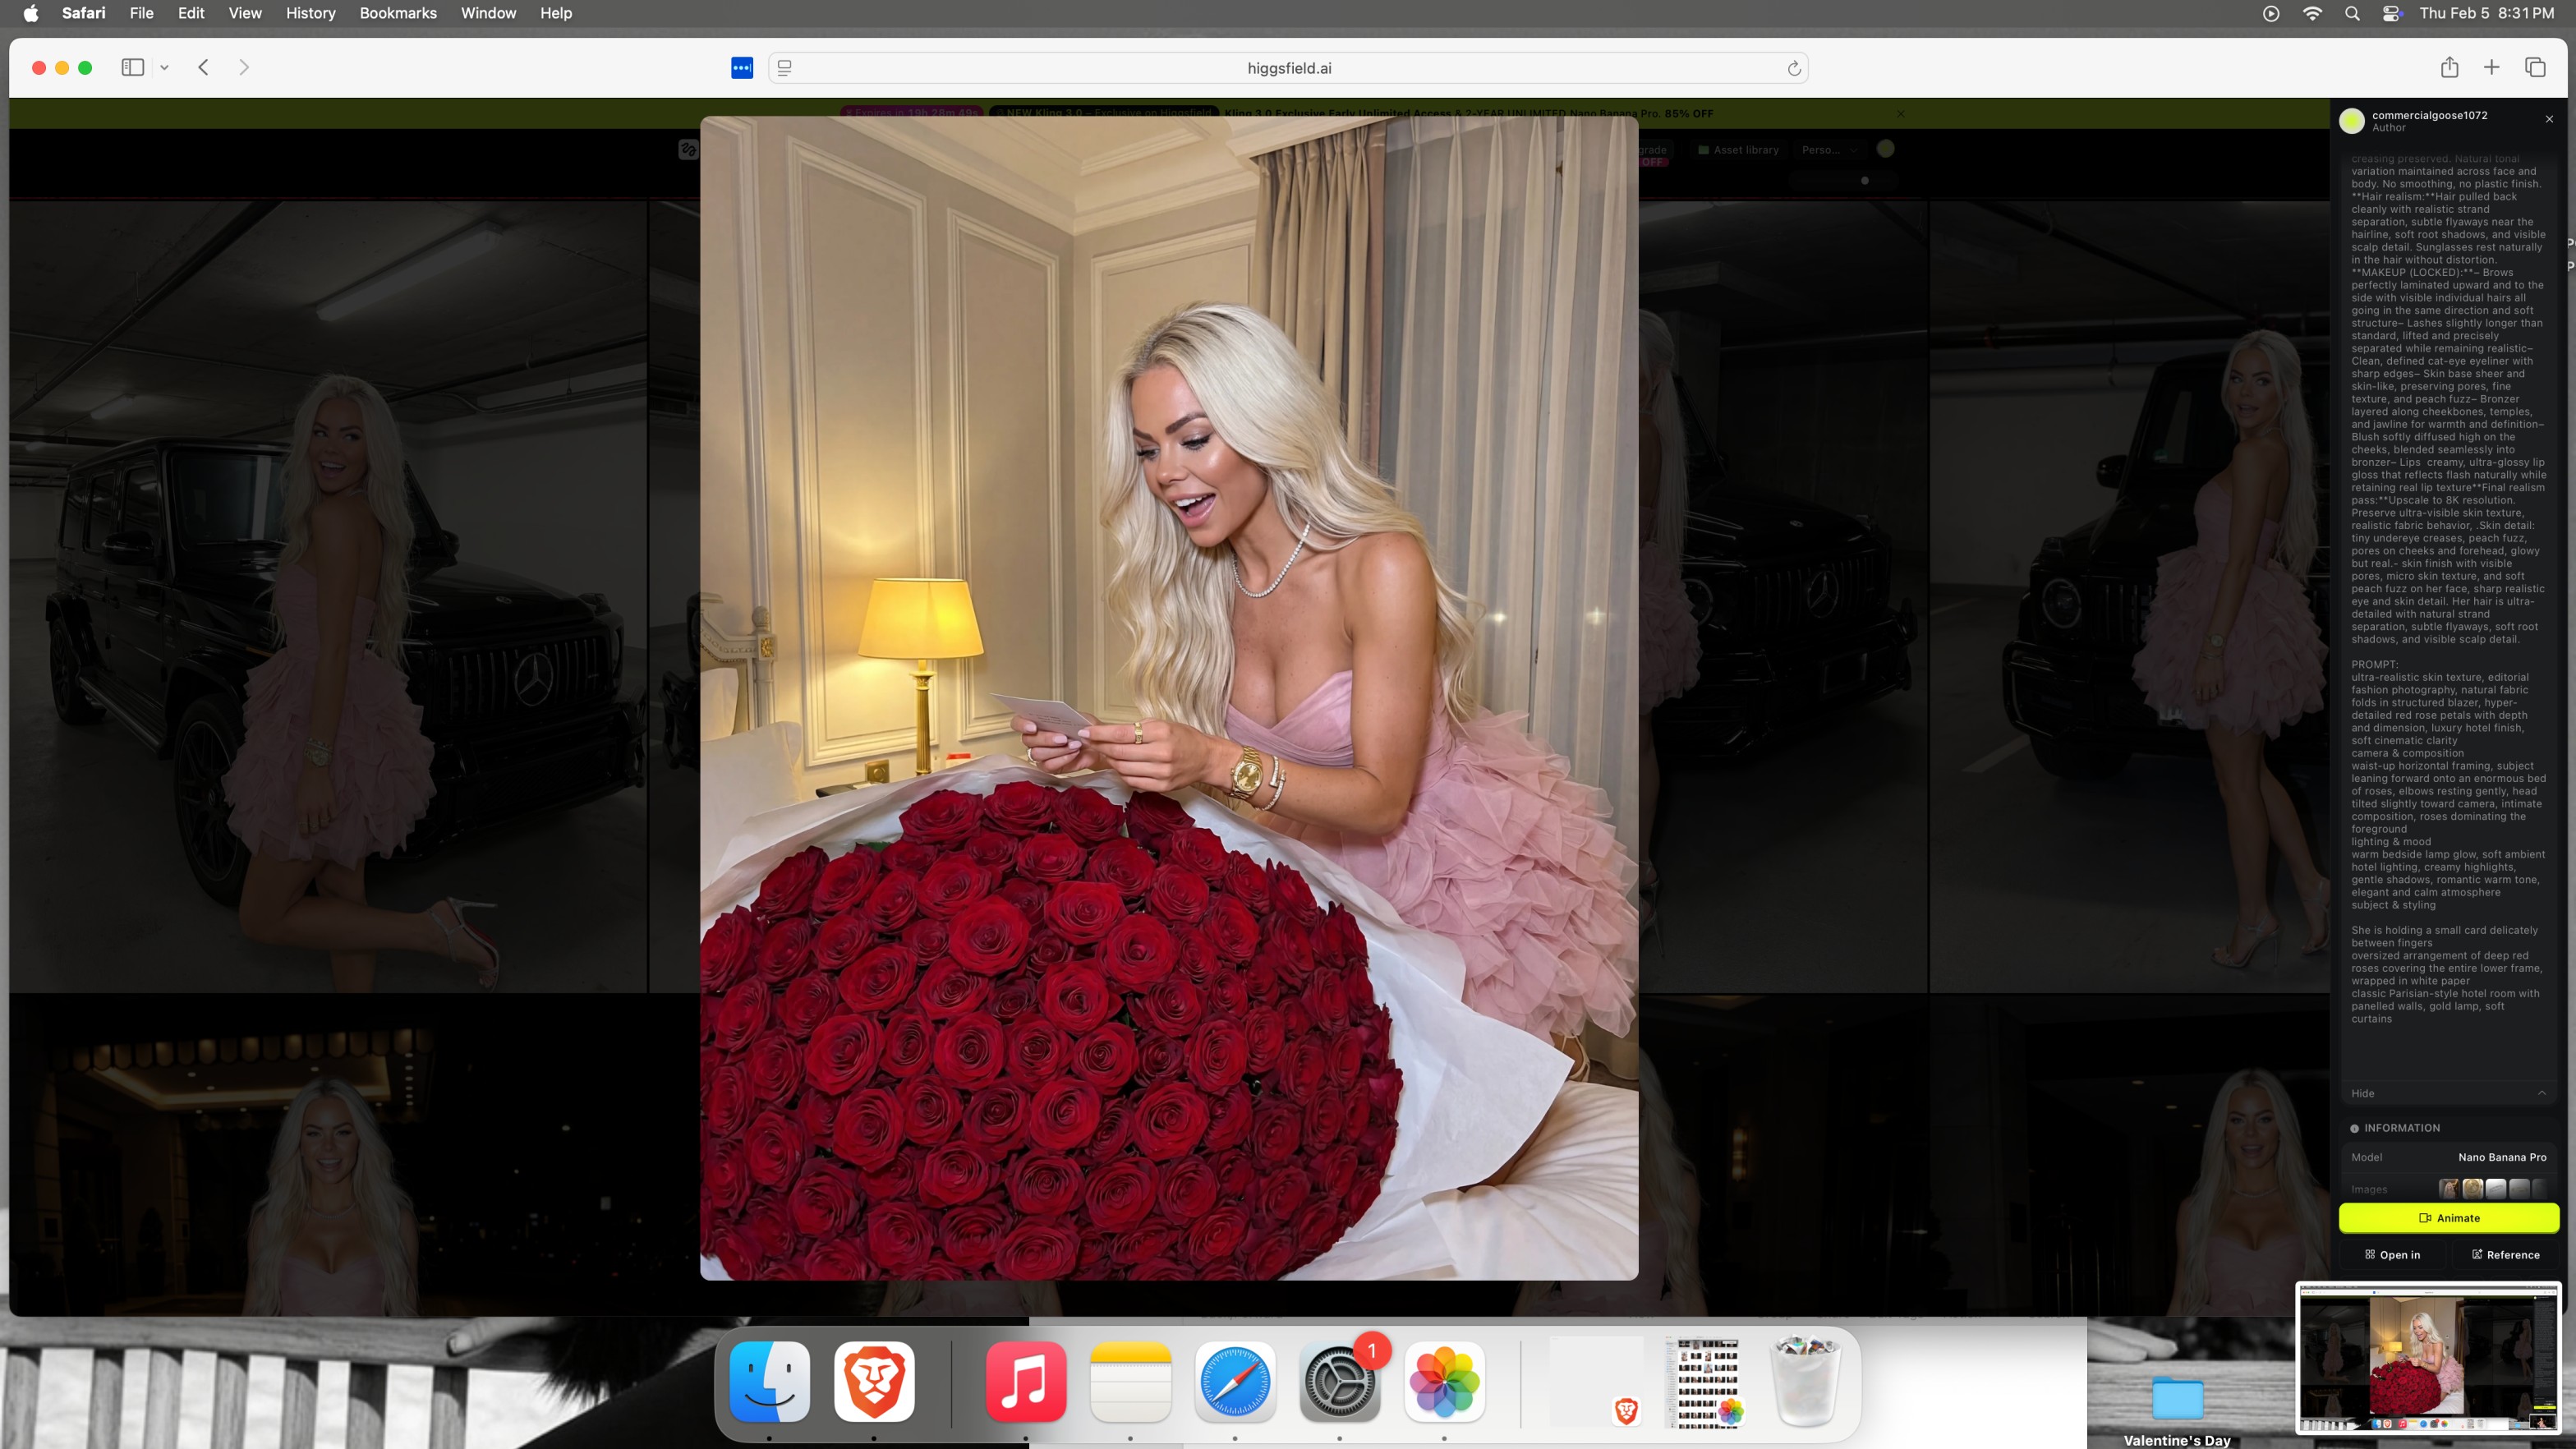Open a new Safari tab
This screenshot has height=1449, width=2576.
coord(2492,67)
